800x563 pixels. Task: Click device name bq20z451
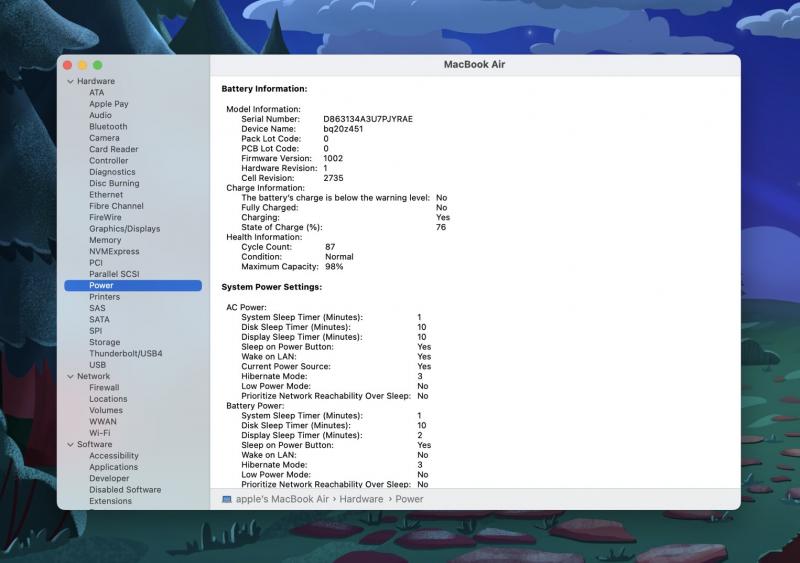[343, 129]
